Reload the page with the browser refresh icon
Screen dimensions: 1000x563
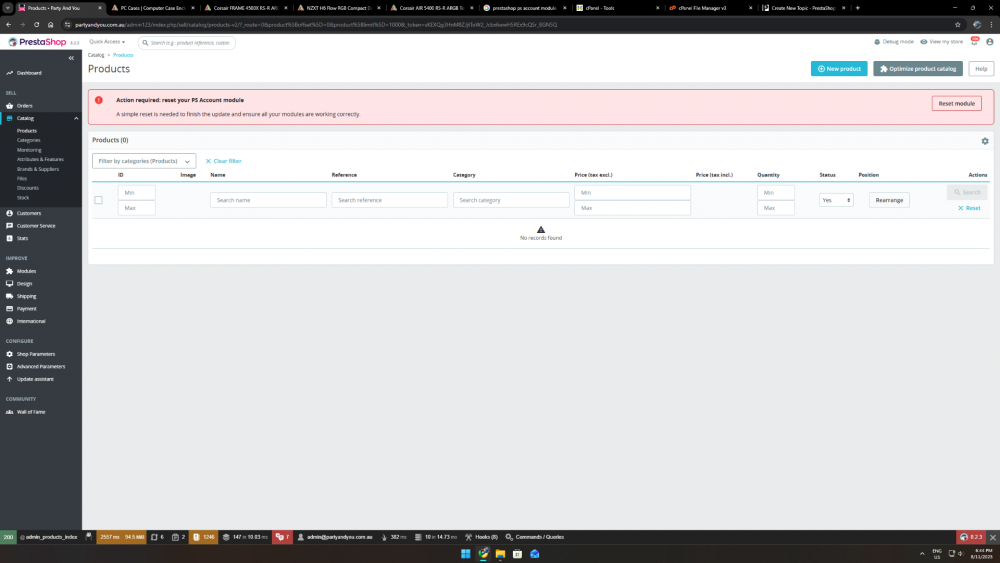tap(36, 25)
